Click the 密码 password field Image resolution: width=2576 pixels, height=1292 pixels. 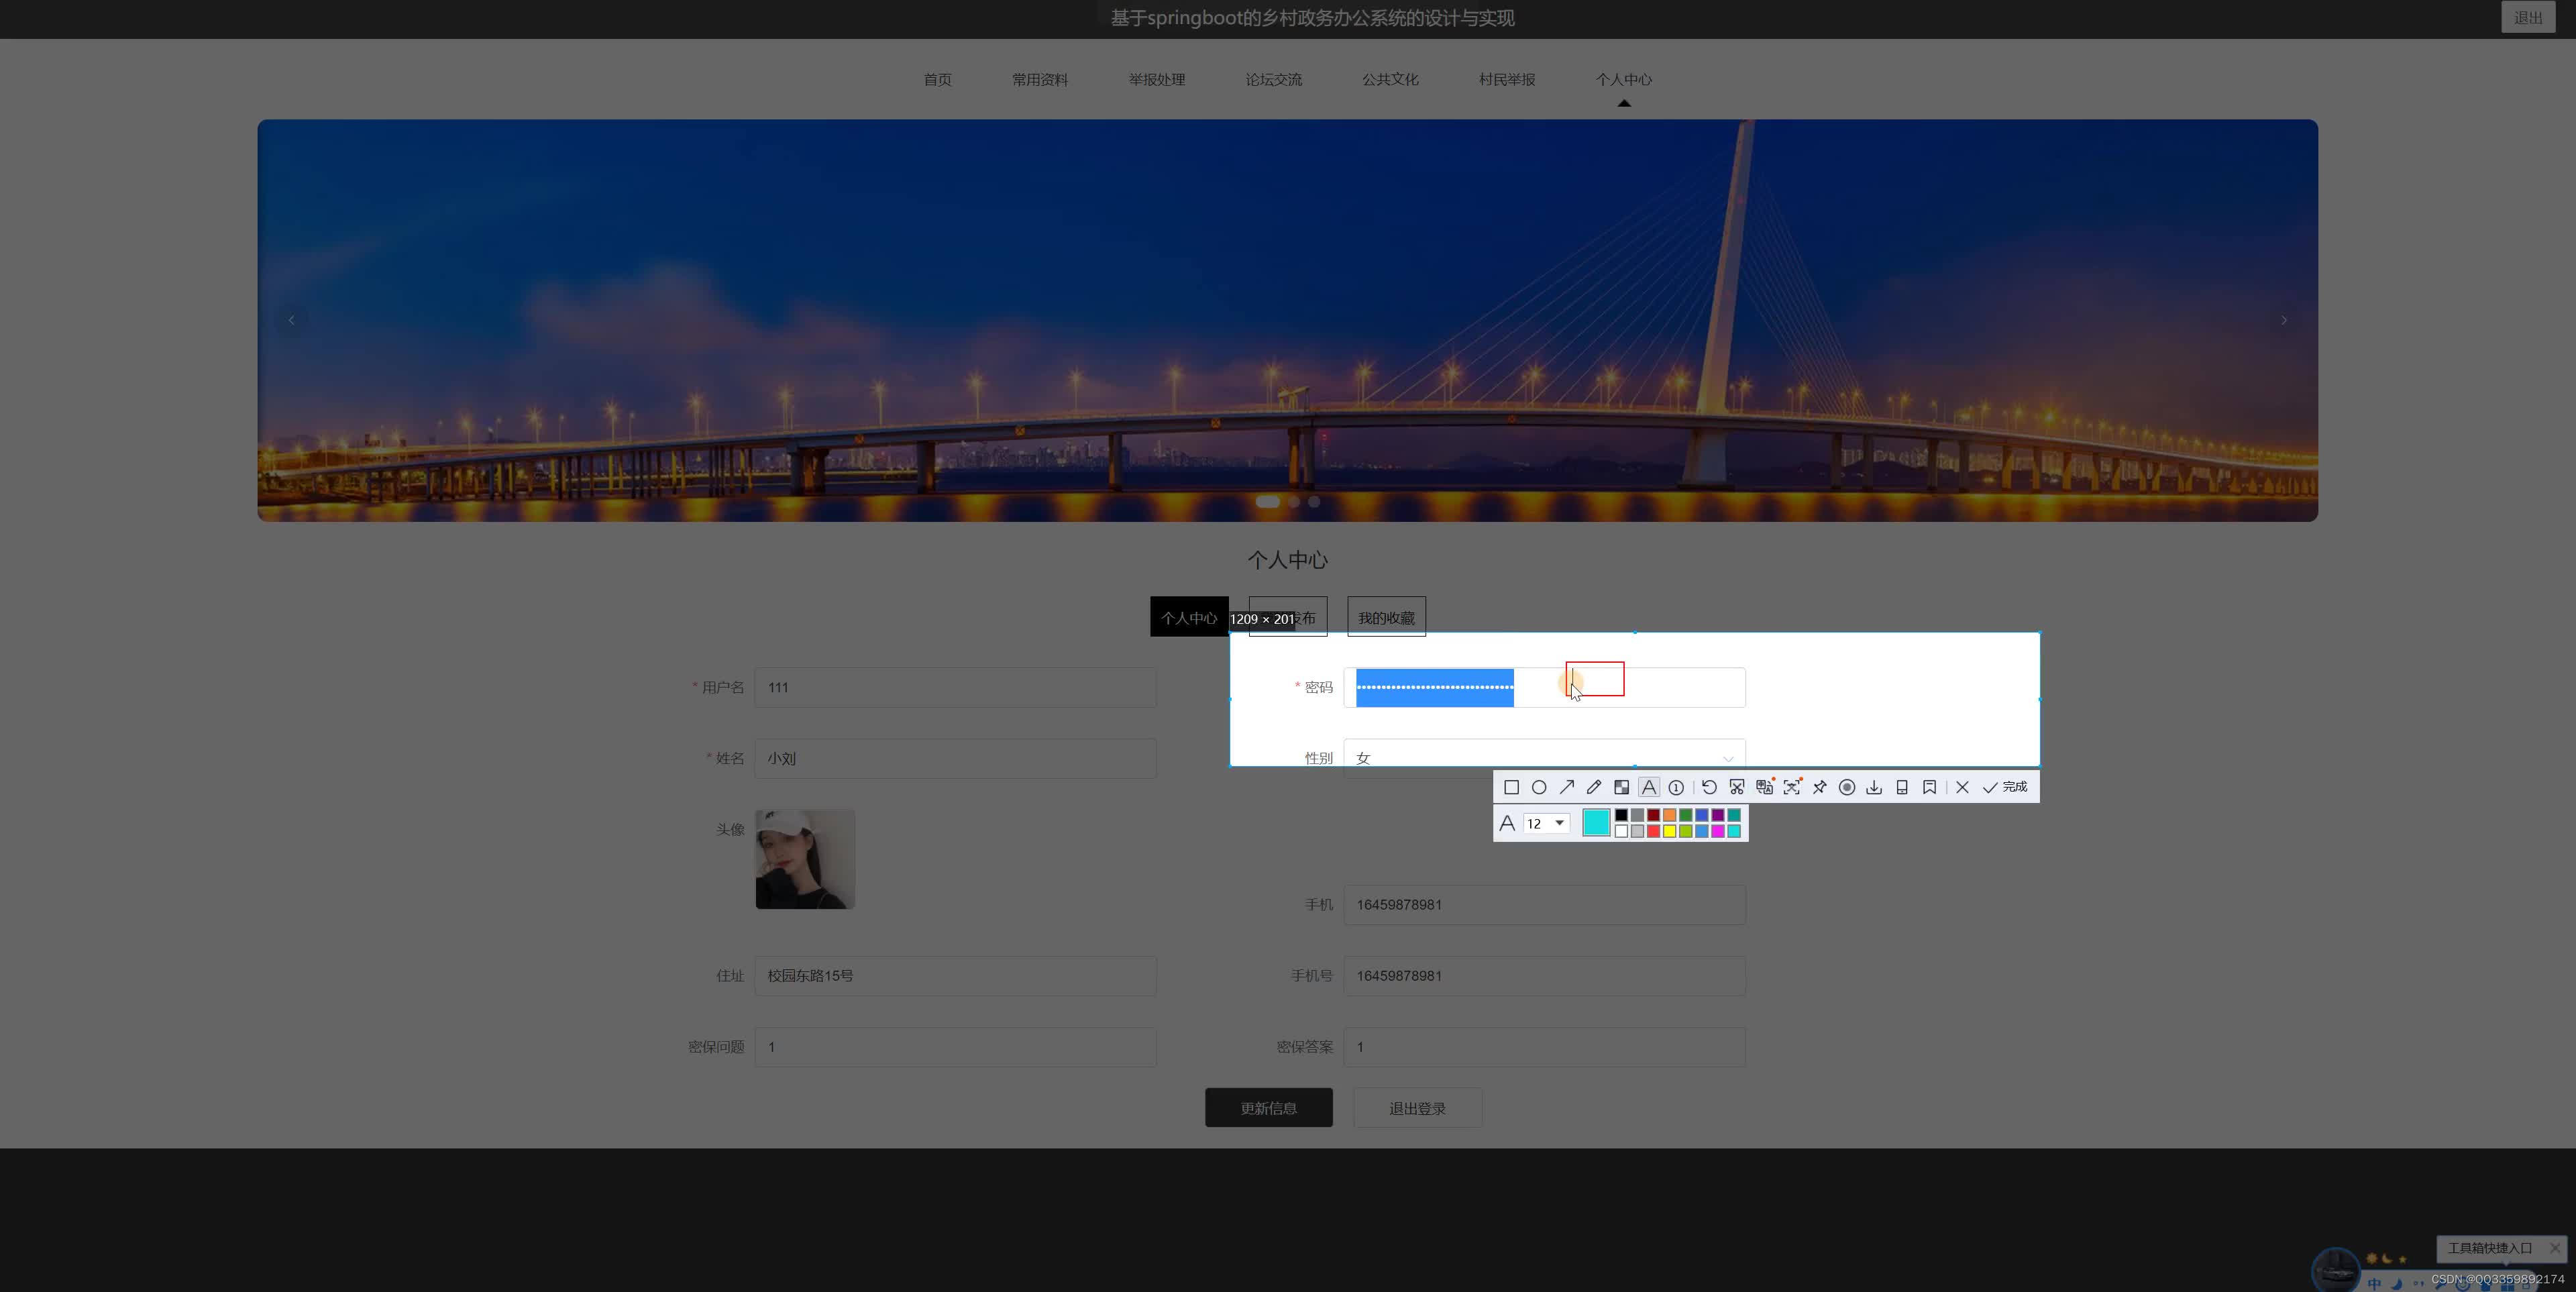(x=1544, y=687)
